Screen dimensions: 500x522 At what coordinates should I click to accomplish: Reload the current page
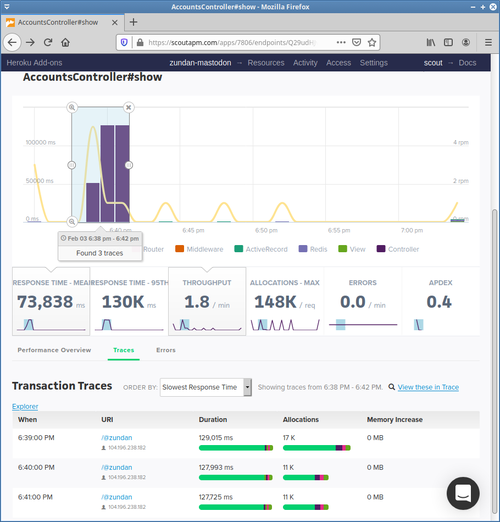coord(48,42)
